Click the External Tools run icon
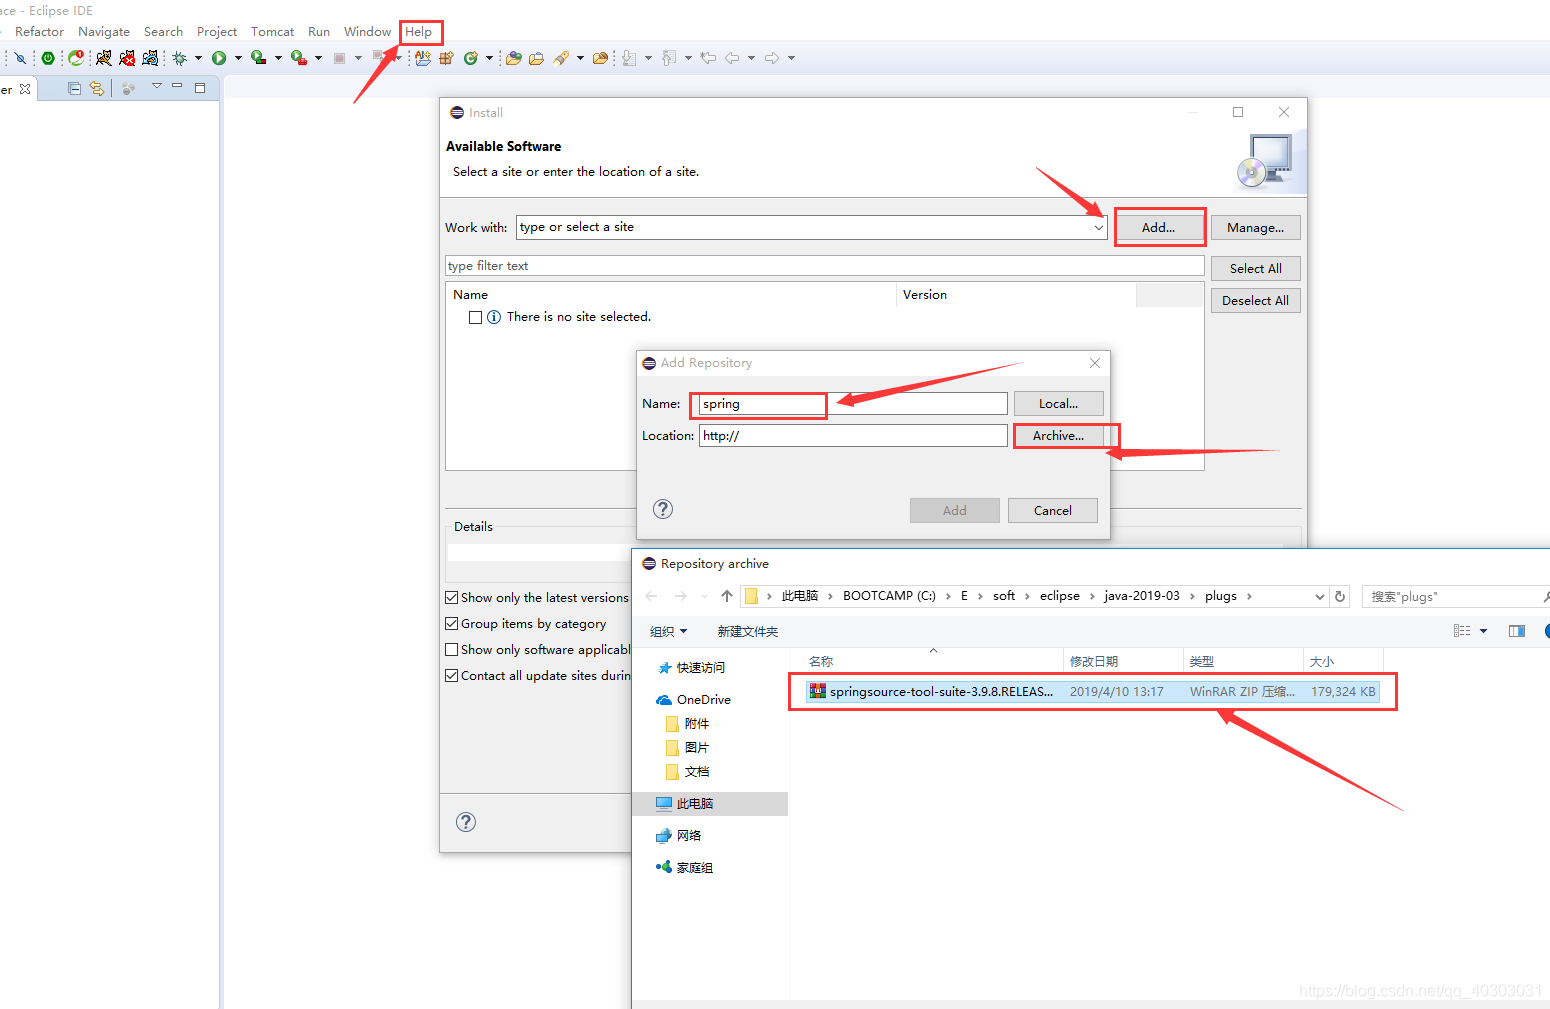 298,58
